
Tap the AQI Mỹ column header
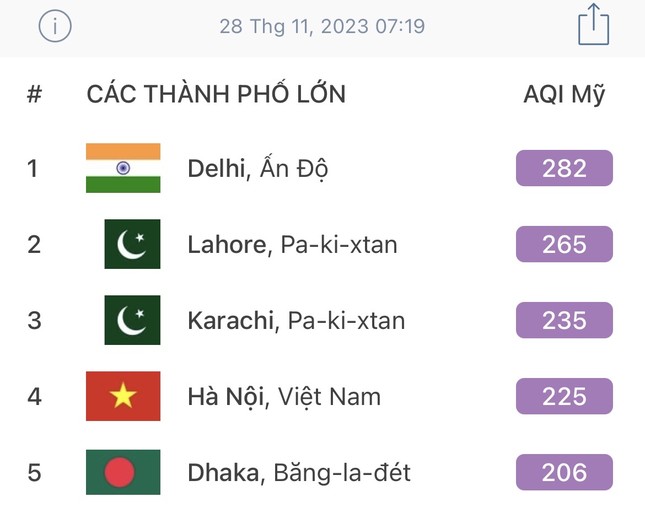coord(564,95)
